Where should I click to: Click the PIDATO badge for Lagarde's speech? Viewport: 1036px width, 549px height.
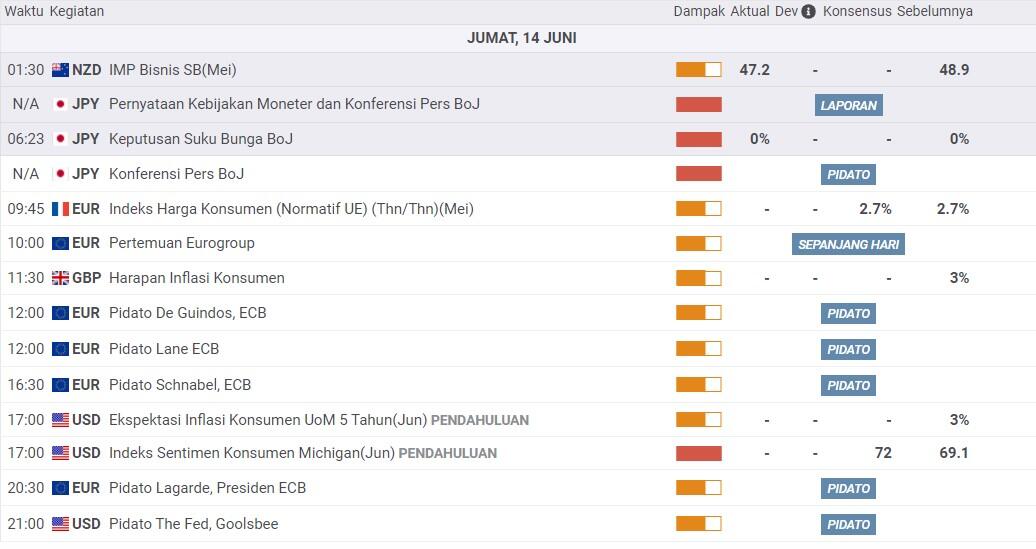click(848, 488)
